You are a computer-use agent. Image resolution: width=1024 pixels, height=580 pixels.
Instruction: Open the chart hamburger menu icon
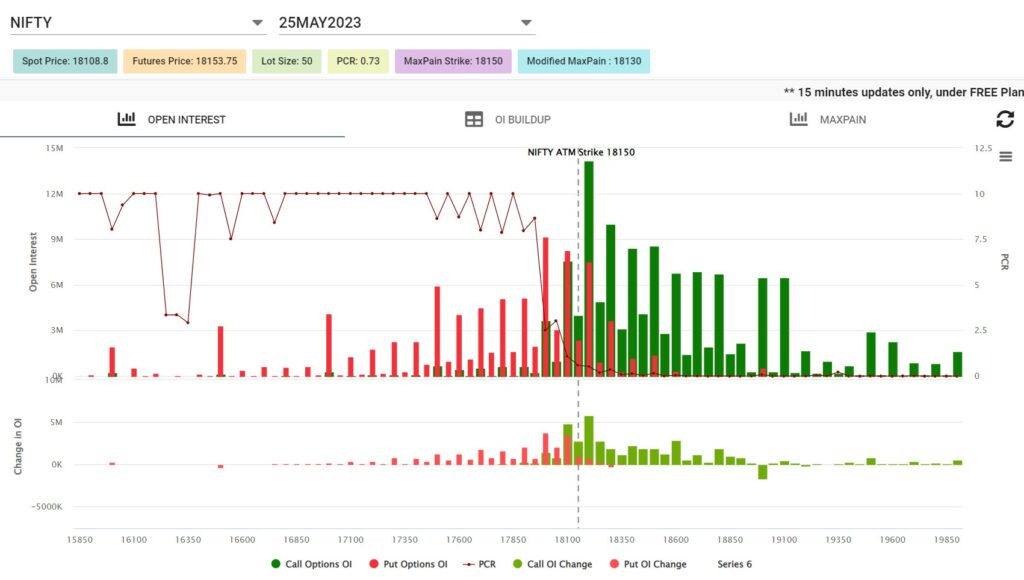click(x=1005, y=157)
